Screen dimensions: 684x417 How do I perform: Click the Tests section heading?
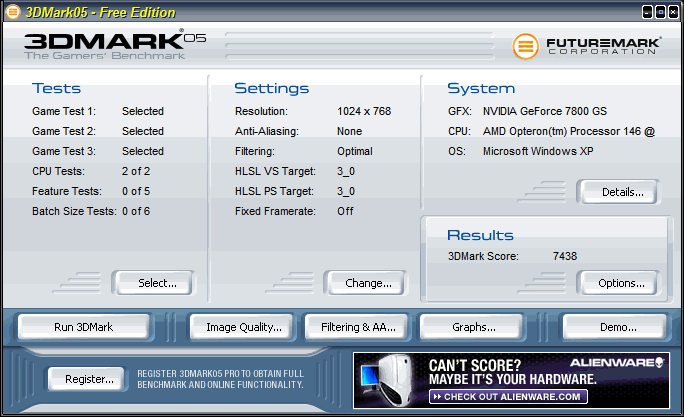coord(56,89)
